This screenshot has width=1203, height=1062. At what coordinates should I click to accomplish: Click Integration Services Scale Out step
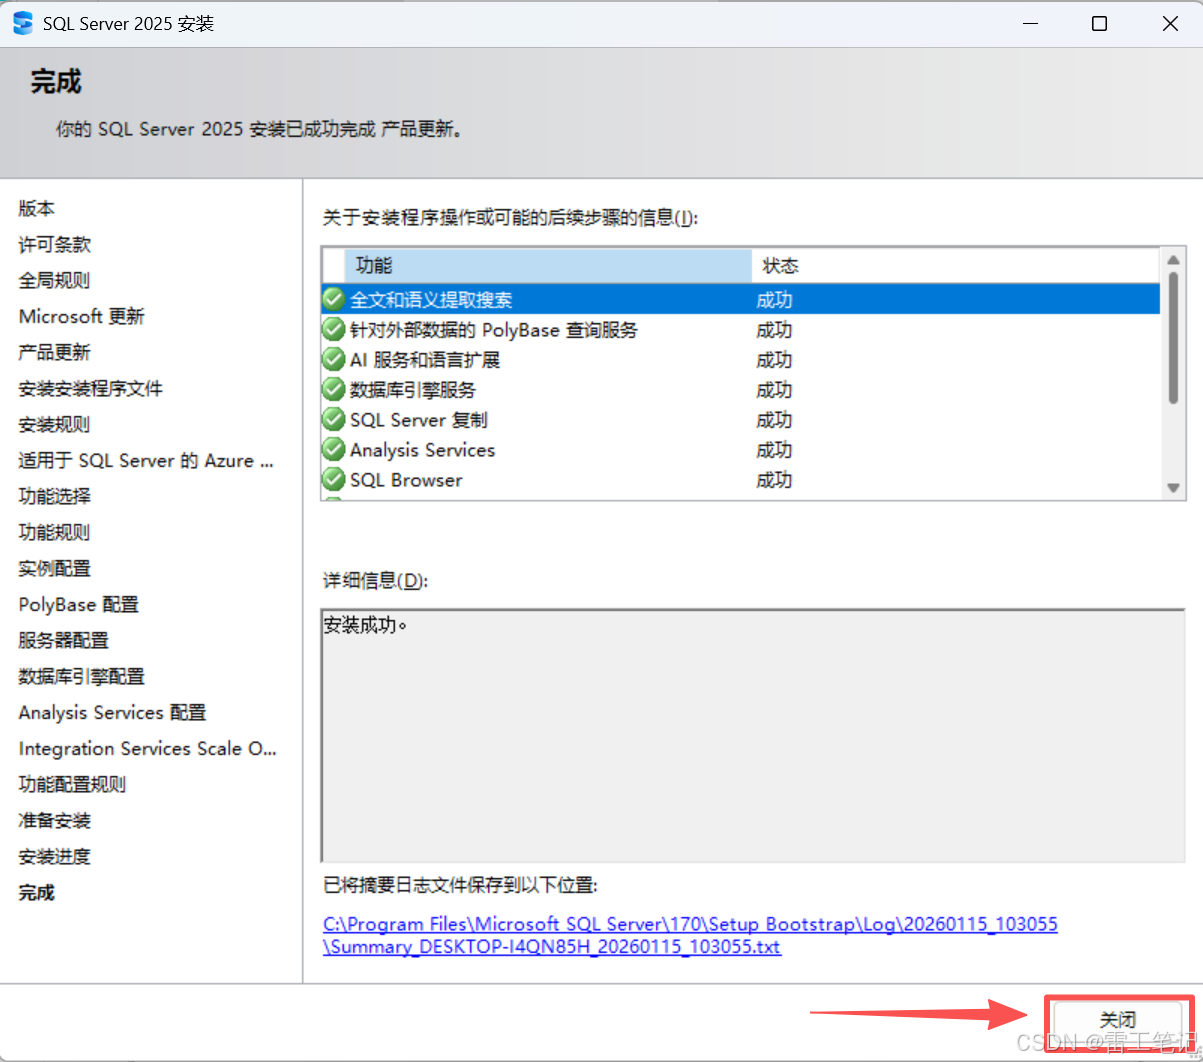coord(148,748)
